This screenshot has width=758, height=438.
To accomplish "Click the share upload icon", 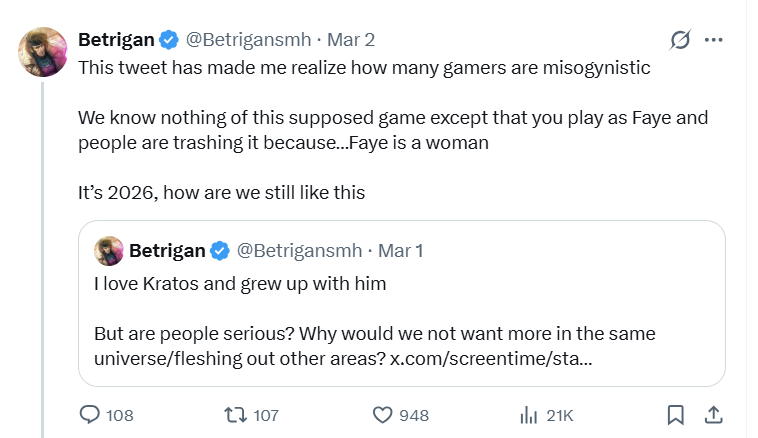I will point(713,414).
